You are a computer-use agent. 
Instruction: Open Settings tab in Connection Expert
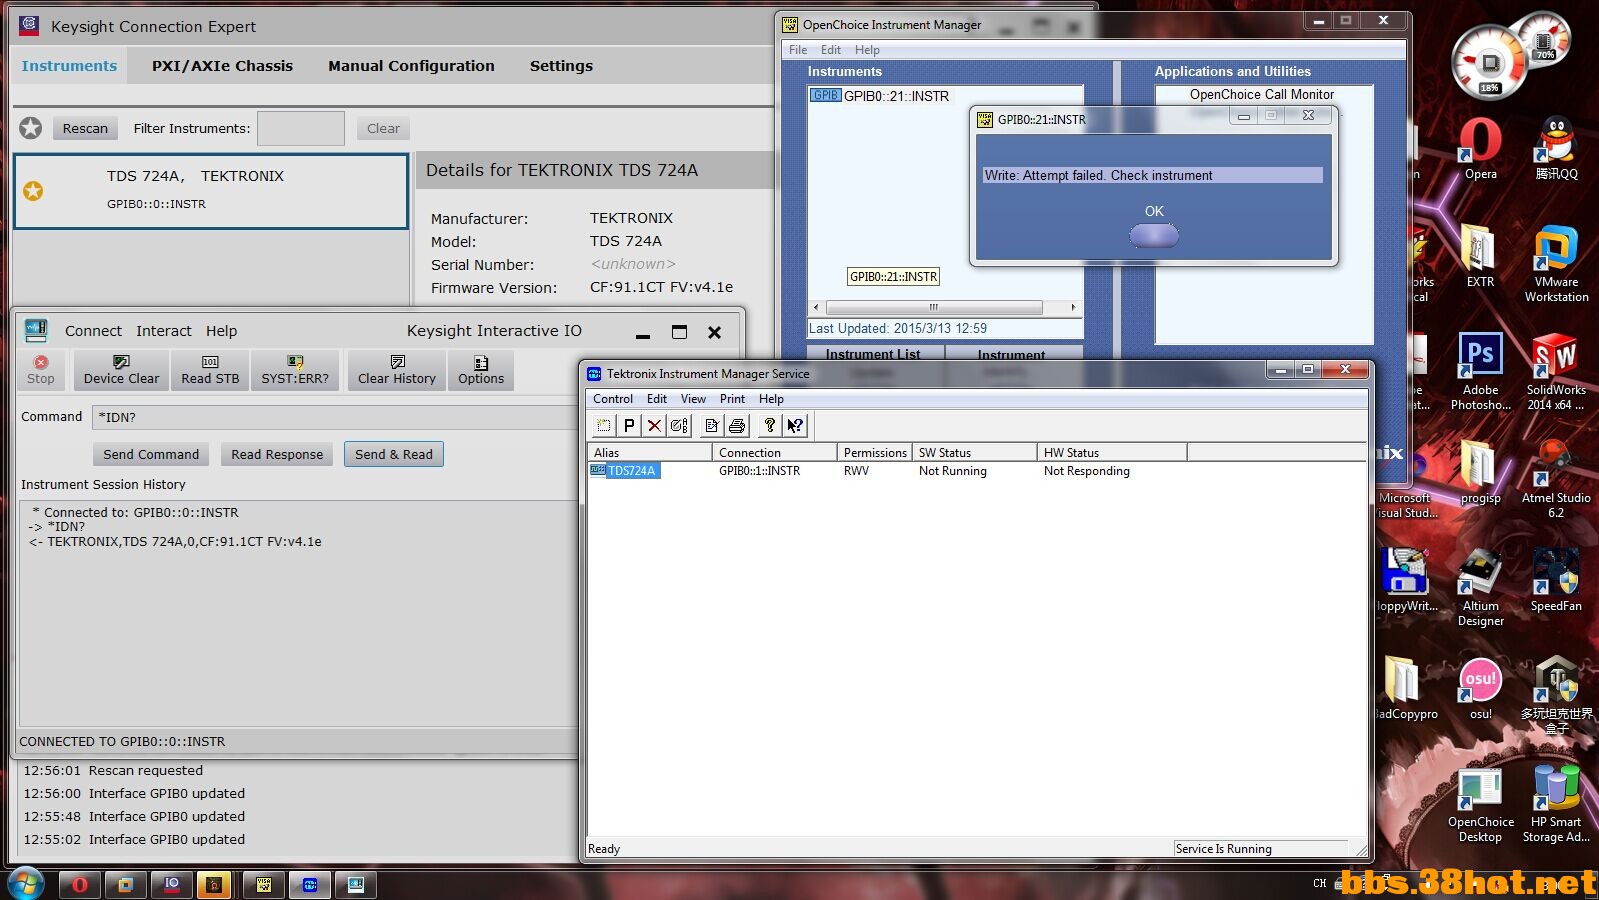561,66
